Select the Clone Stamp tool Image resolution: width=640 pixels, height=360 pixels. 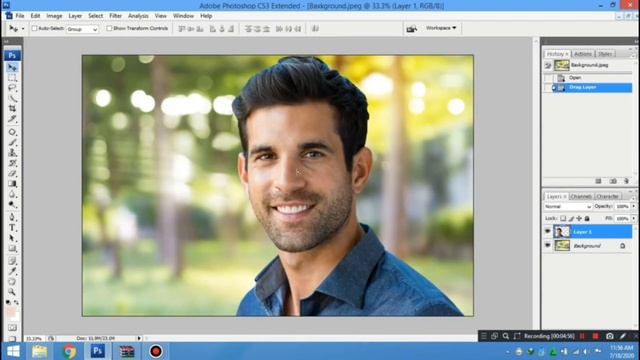(12, 153)
